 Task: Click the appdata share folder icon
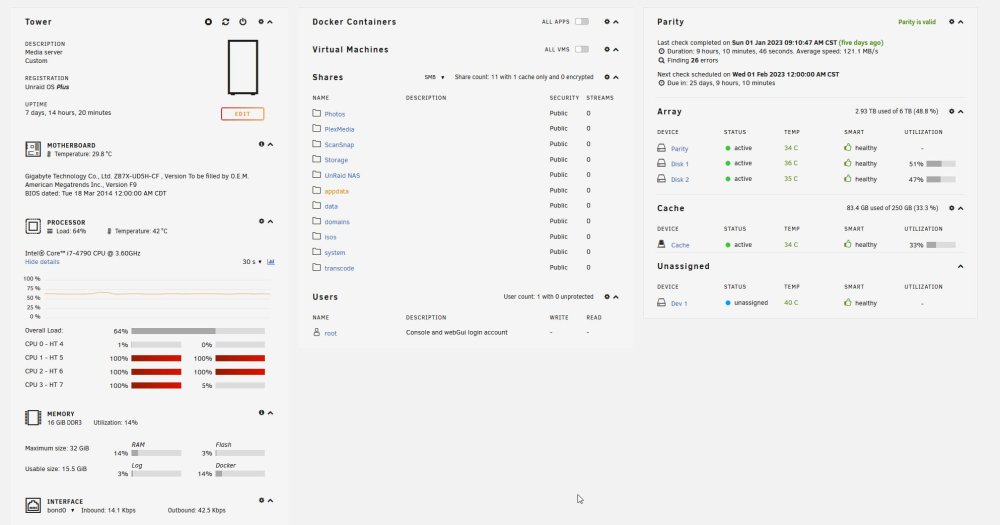coord(316,190)
